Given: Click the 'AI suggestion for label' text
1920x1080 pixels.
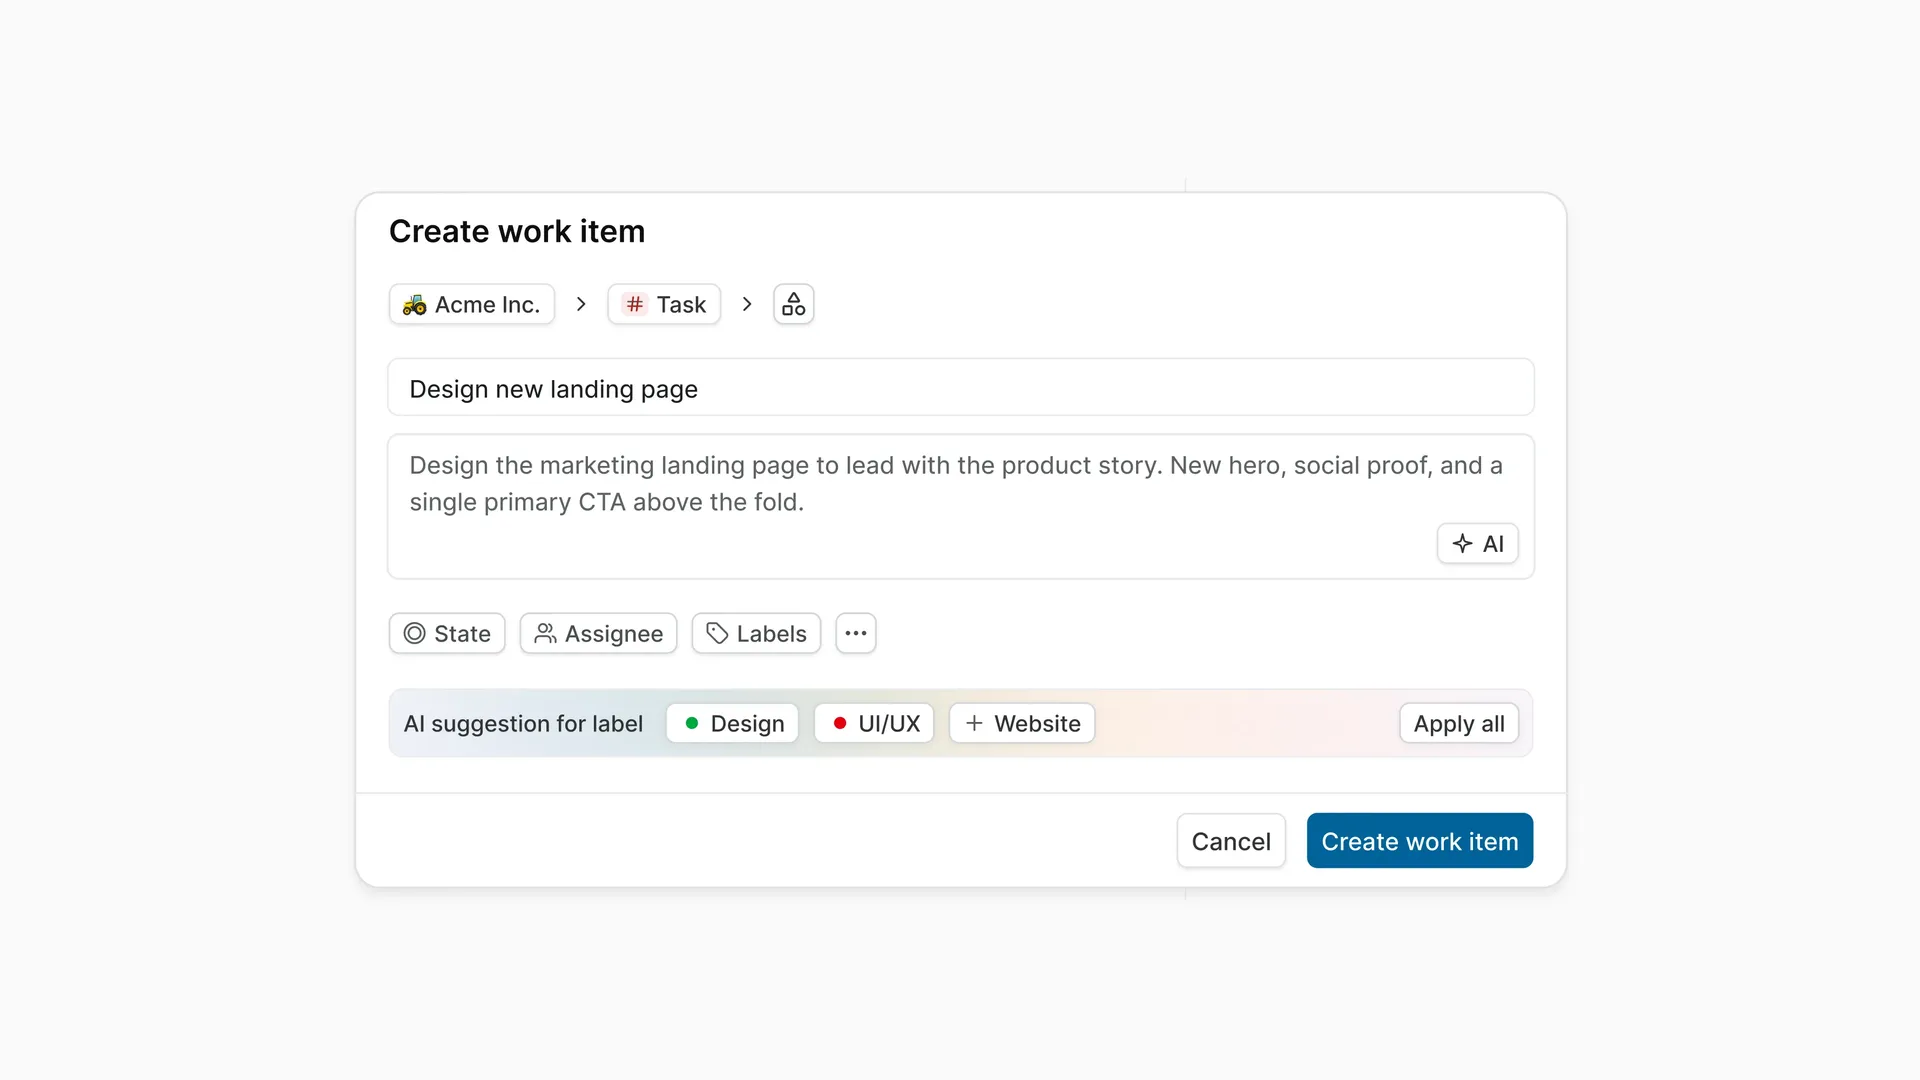Looking at the screenshot, I should tap(523, 723).
